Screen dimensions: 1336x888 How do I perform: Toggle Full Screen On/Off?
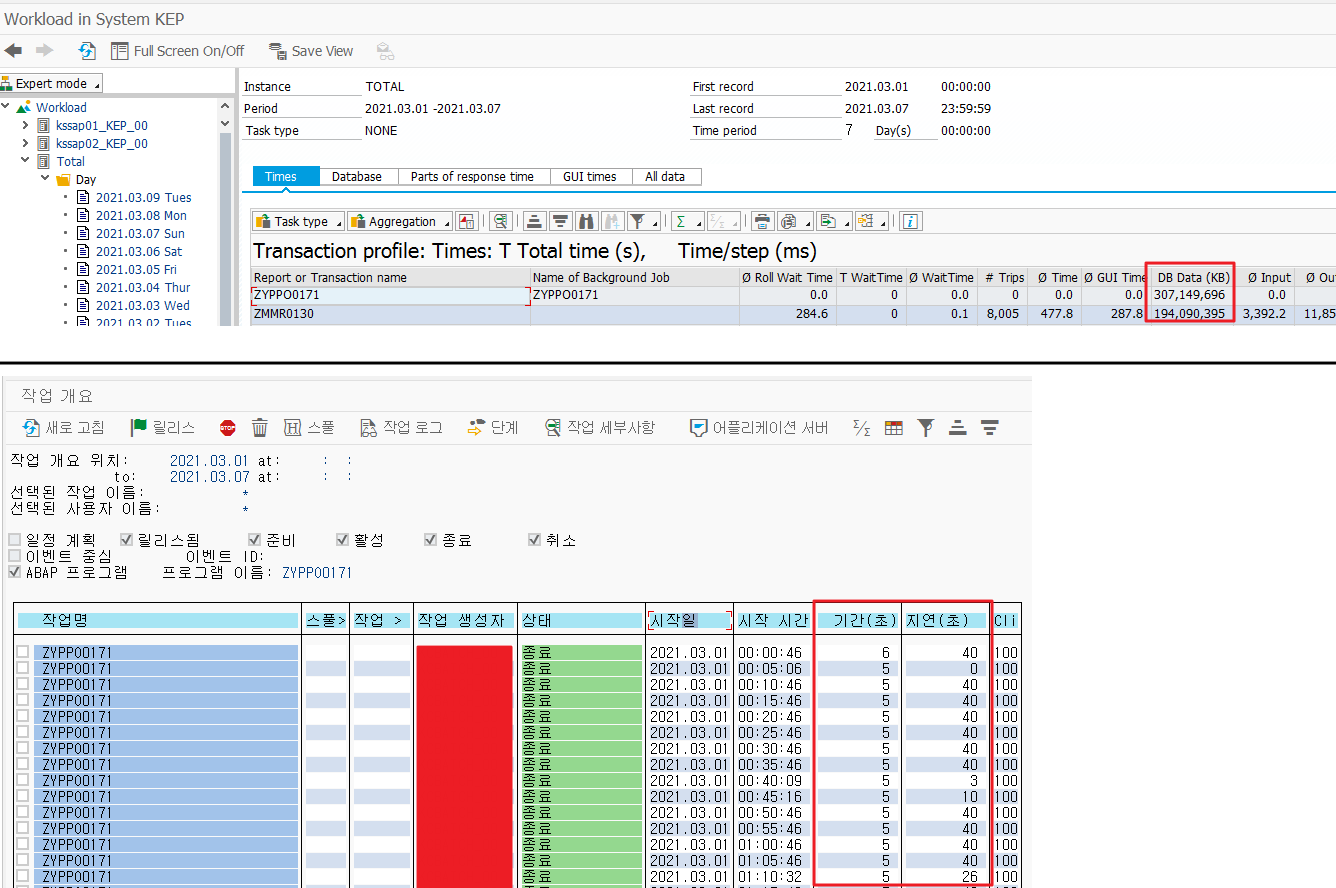pyautogui.click(x=177, y=51)
